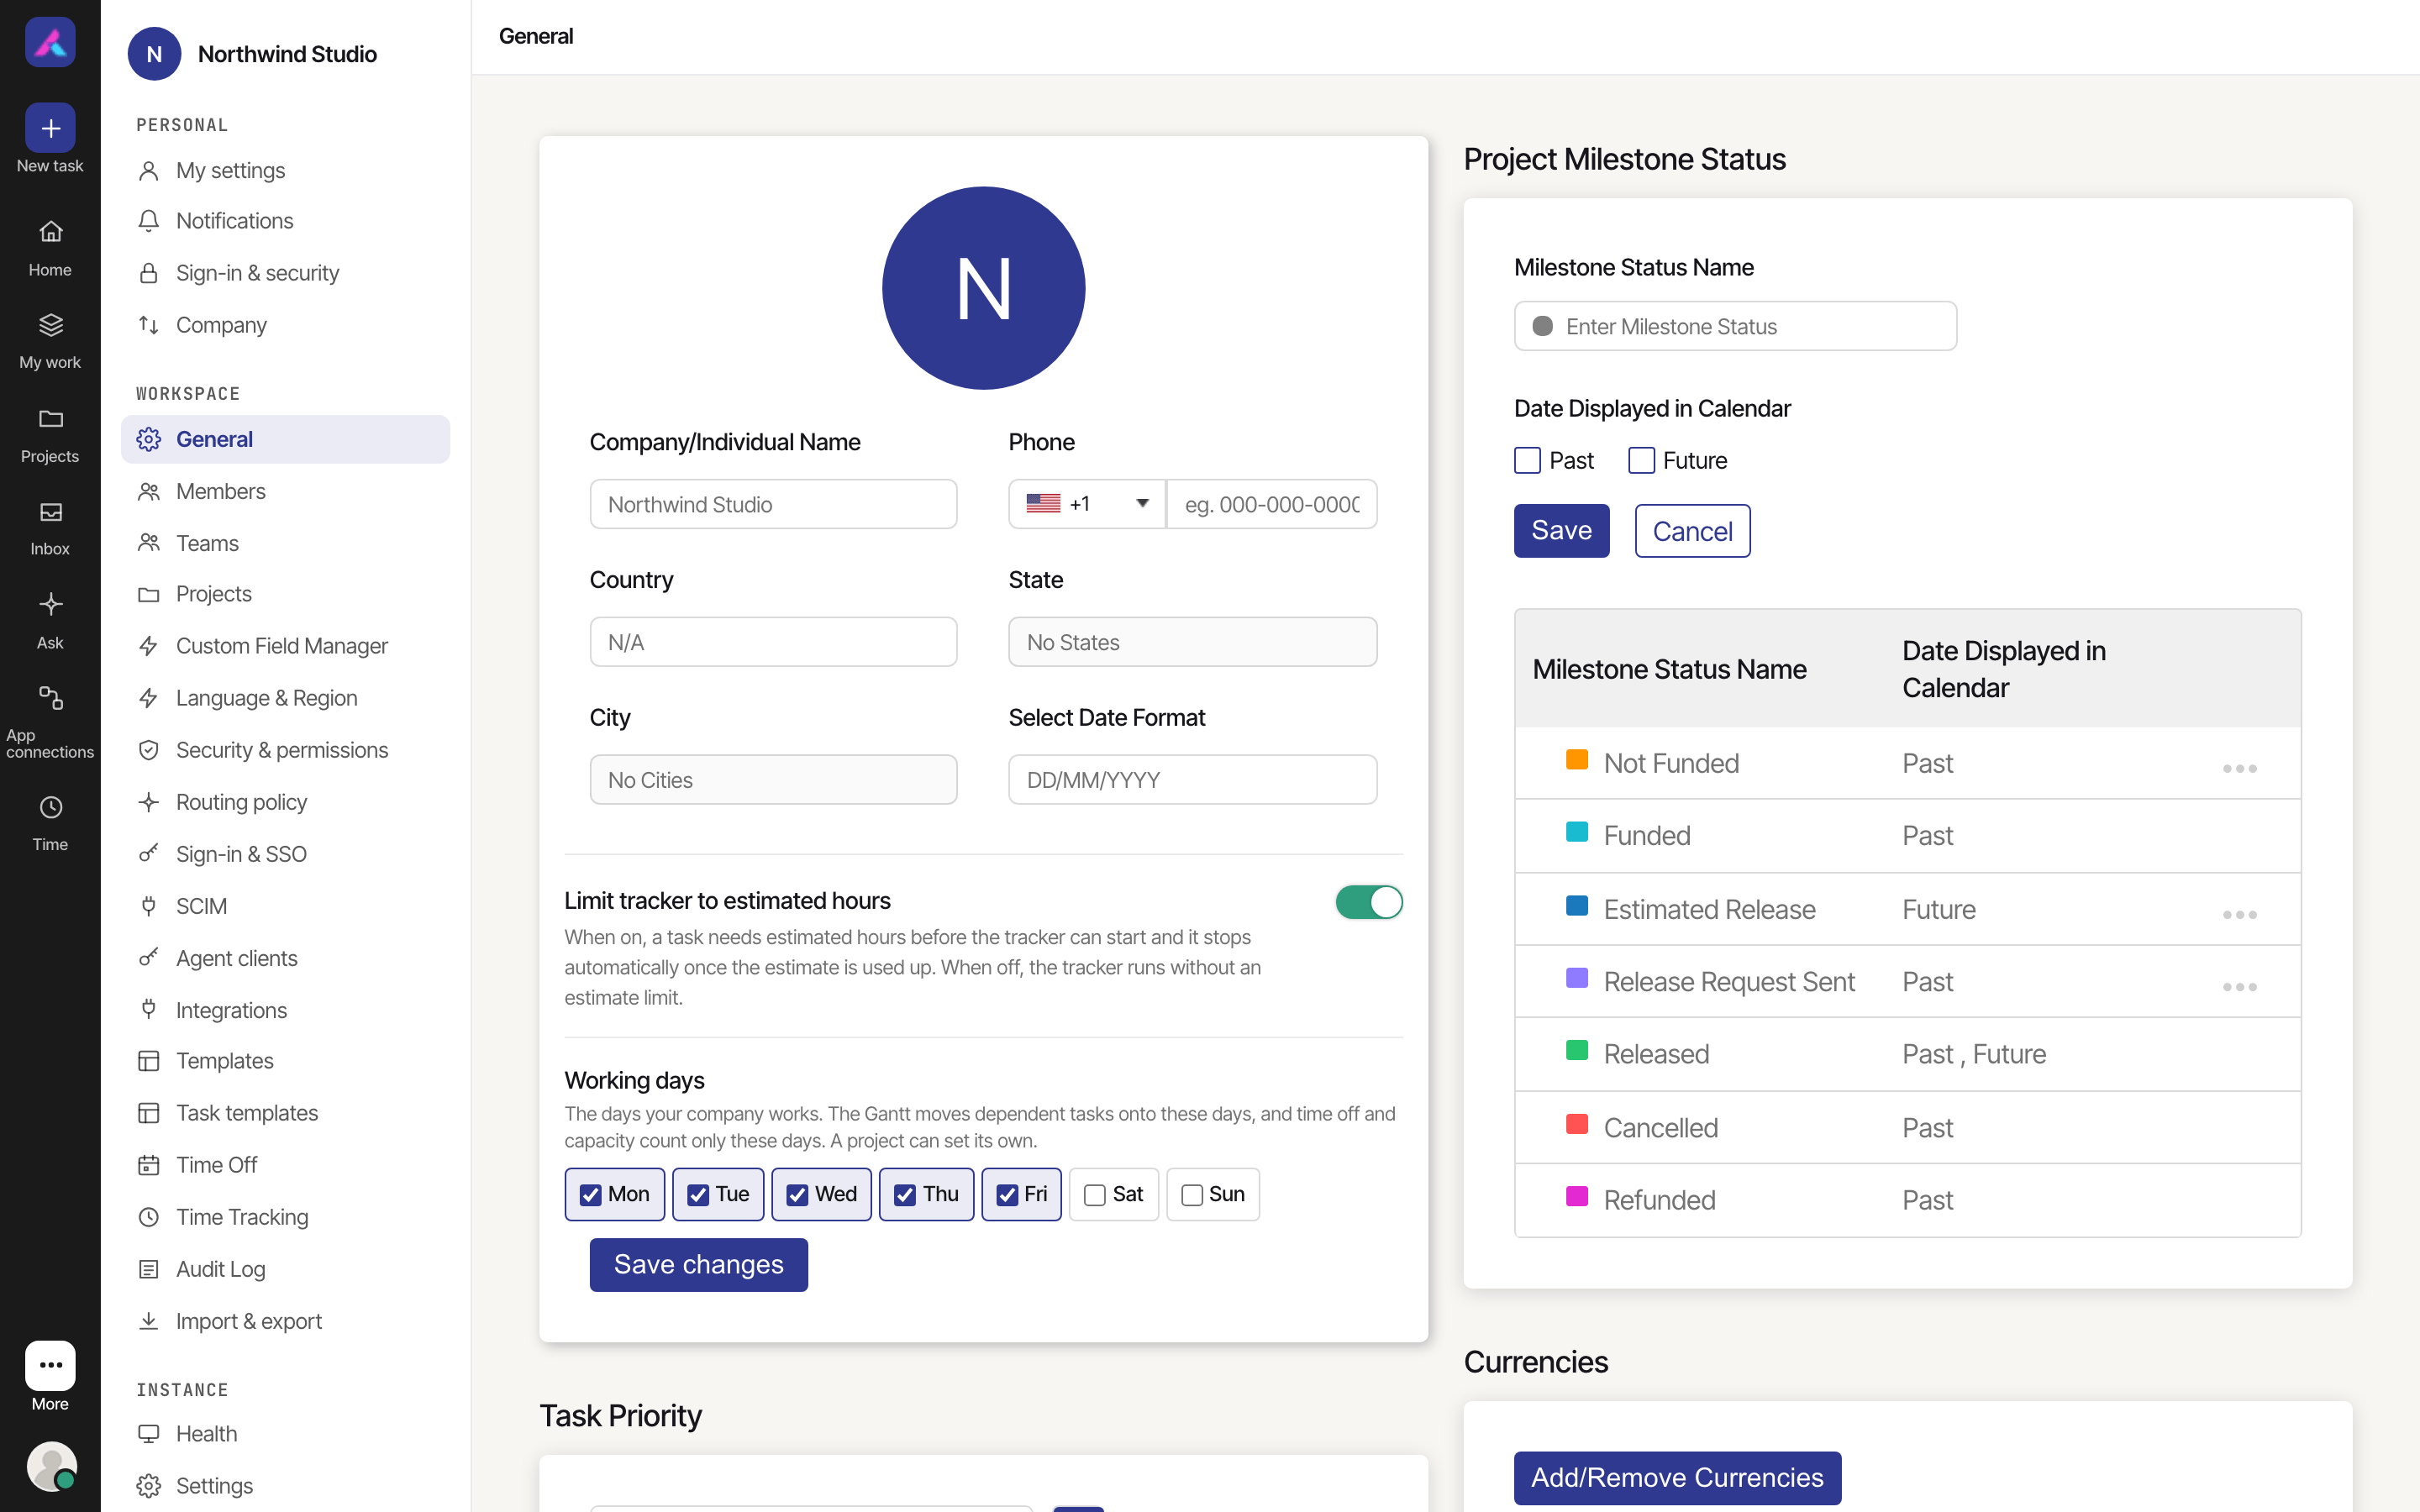
Task: Click the Northwind Studio workspace avatar
Action: pos(154,54)
